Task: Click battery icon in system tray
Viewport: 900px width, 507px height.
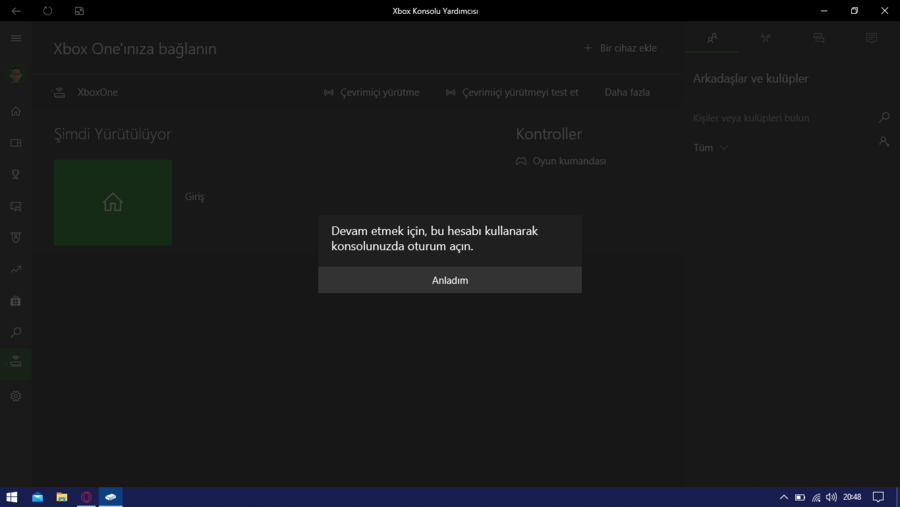Action: click(x=800, y=497)
